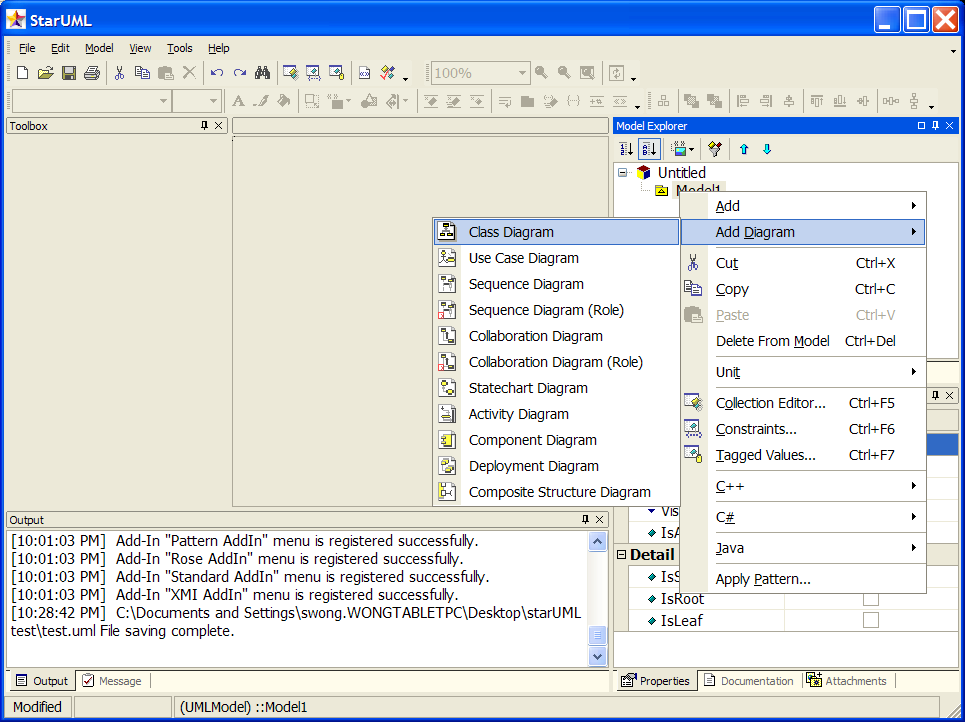This screenshot has height=722, width=965.
Task: Click the Space Evenly Horizontally icon
Action: [x=891, y=101]
